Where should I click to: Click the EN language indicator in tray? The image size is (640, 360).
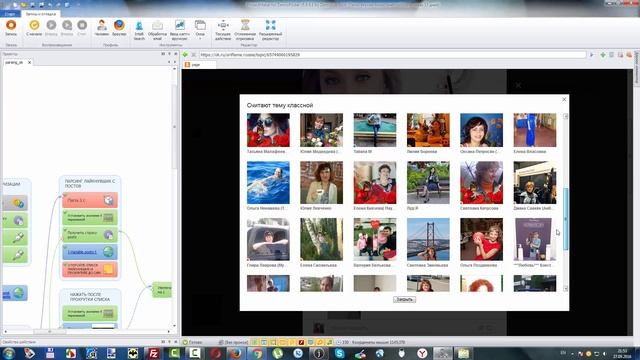coord(564,353)
